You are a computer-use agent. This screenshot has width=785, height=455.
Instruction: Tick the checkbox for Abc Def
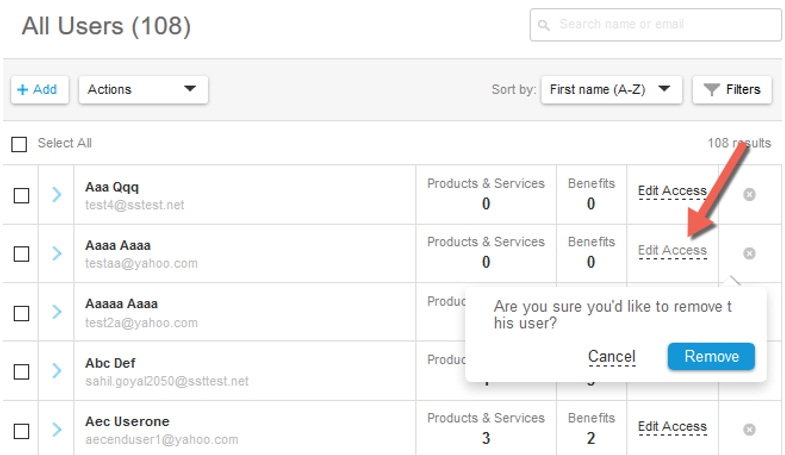pos(21,372)
